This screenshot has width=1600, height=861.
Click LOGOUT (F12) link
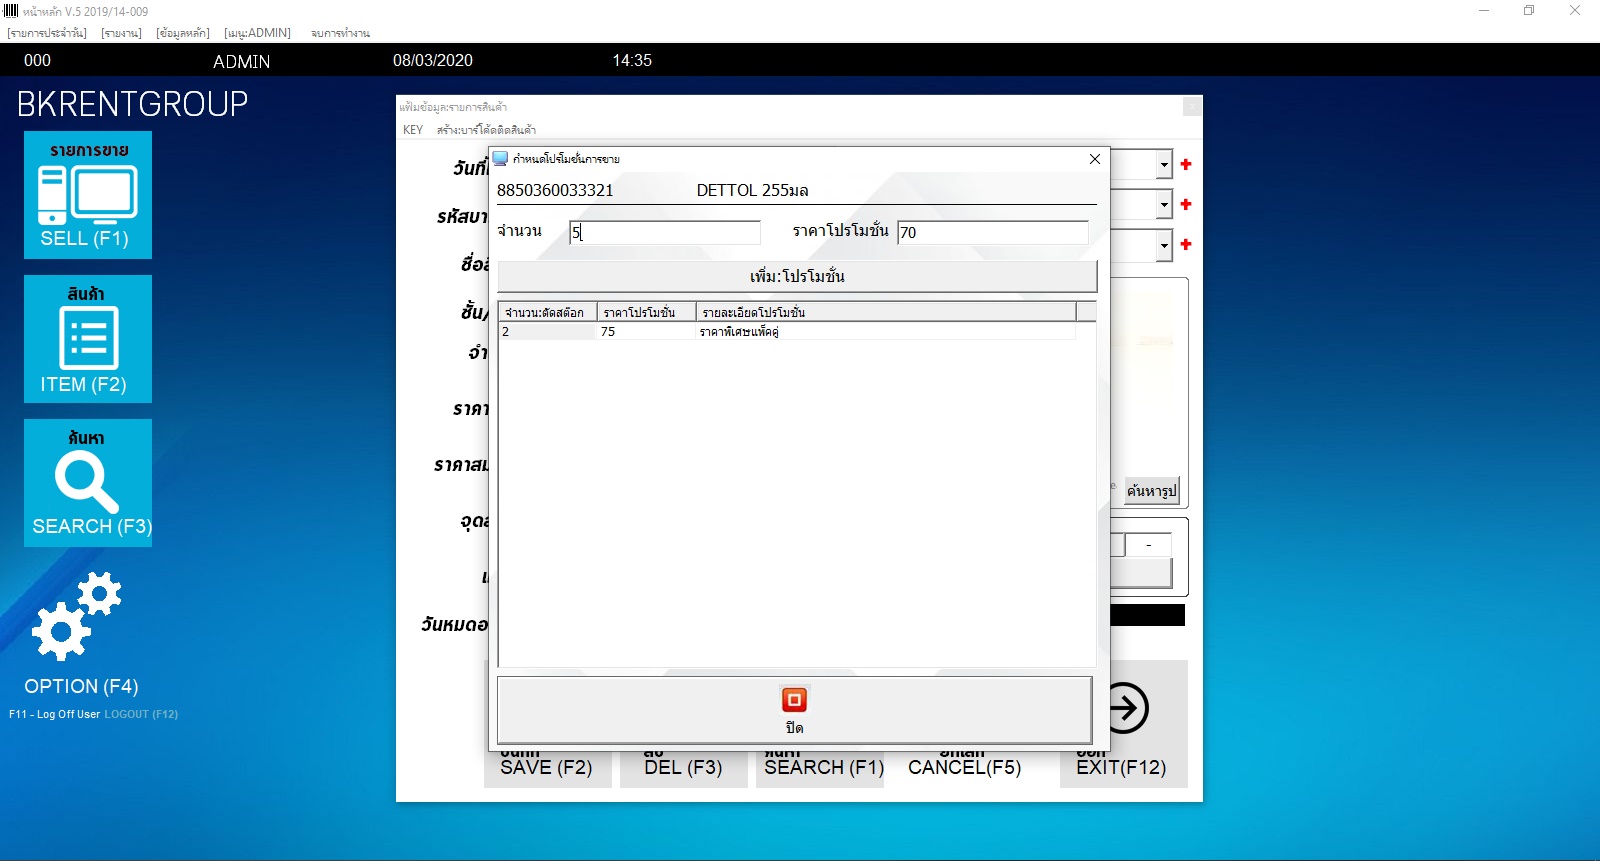pos(141,714)
